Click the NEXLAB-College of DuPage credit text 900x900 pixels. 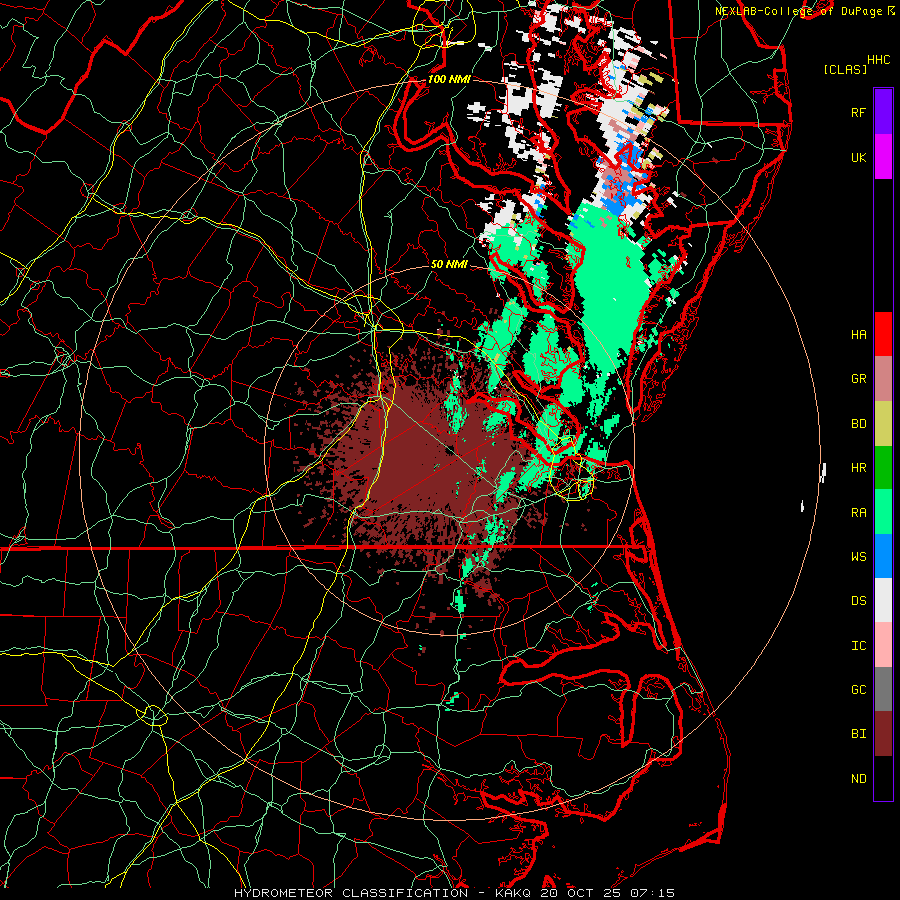[799, 11]
